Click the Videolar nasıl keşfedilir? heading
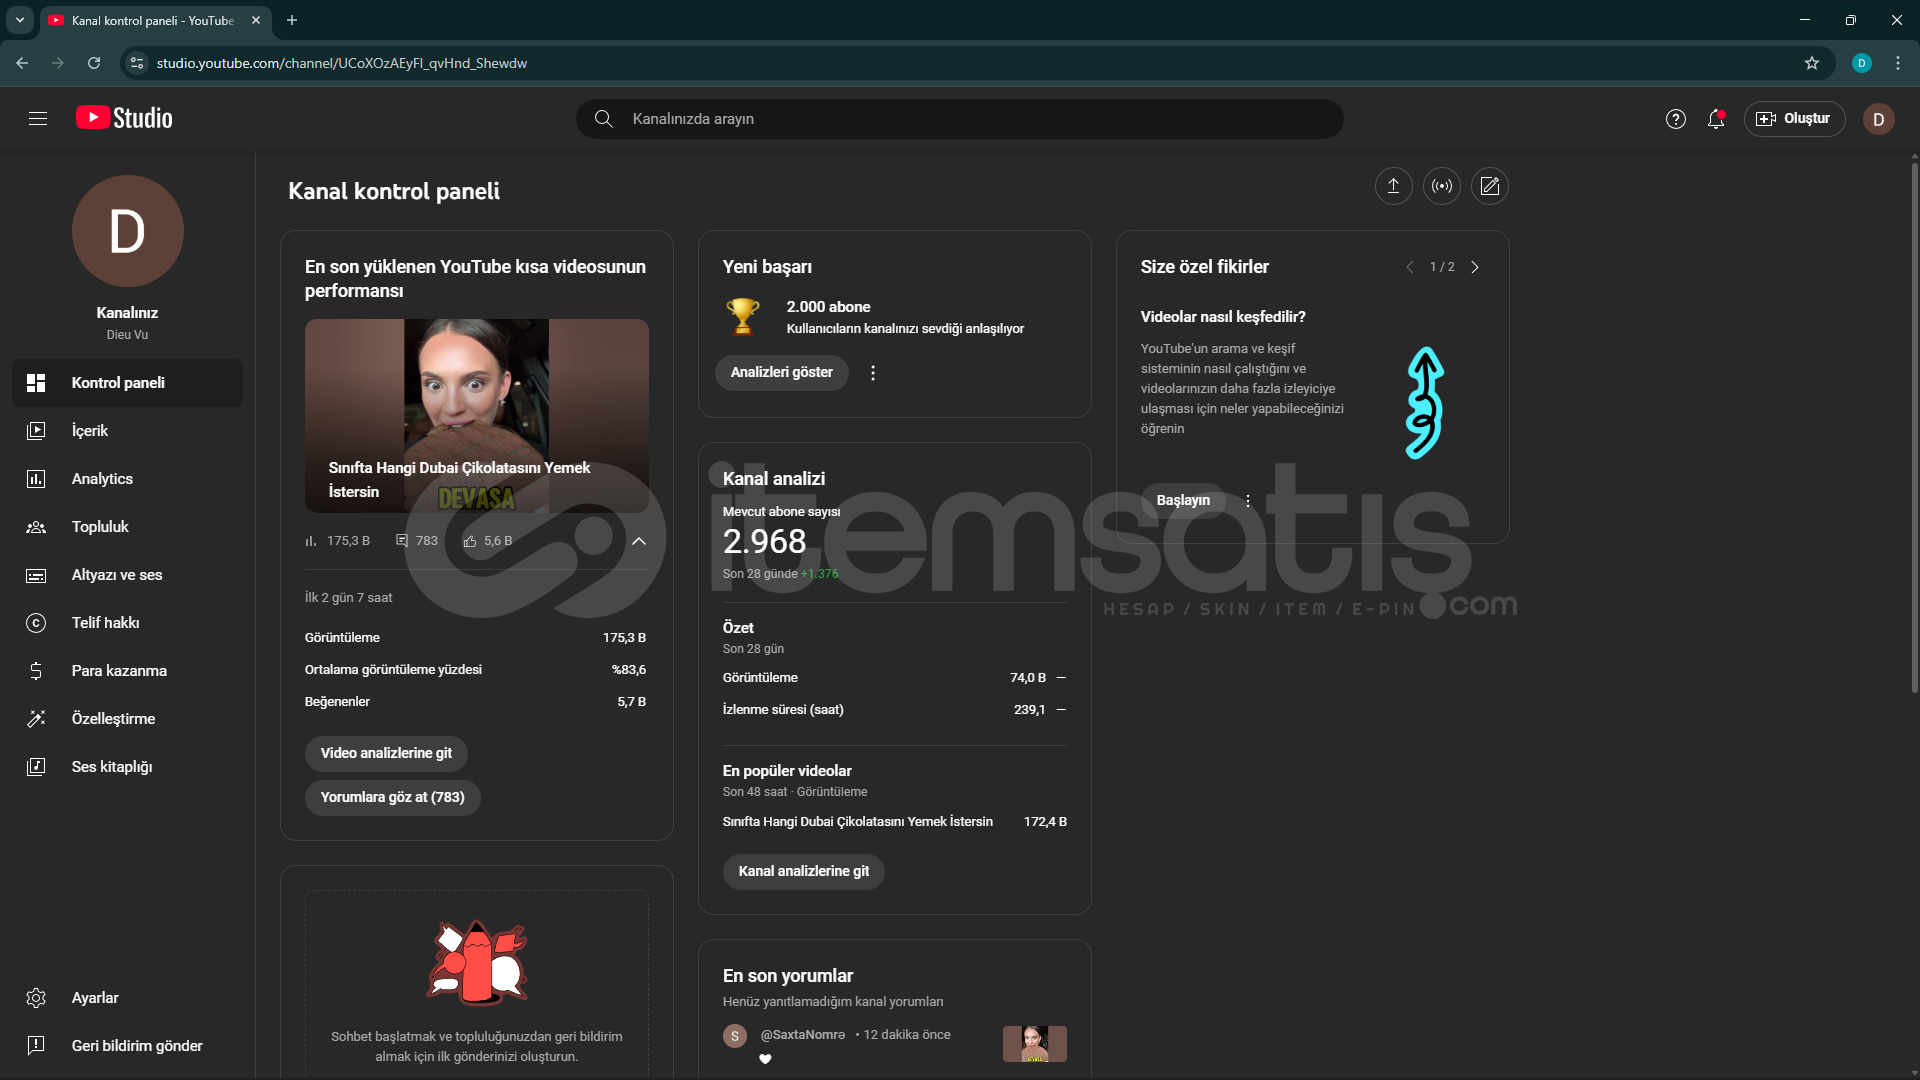 (1223, 317)
